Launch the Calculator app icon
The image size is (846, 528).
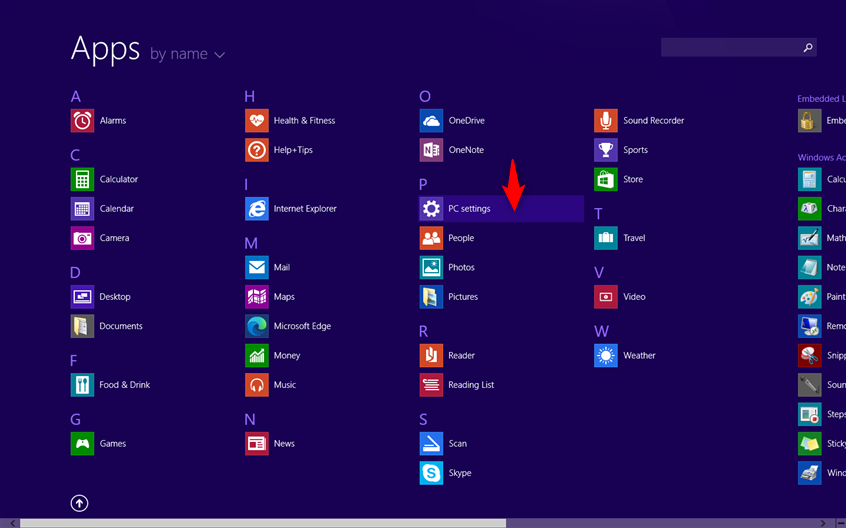coord(82,180)
